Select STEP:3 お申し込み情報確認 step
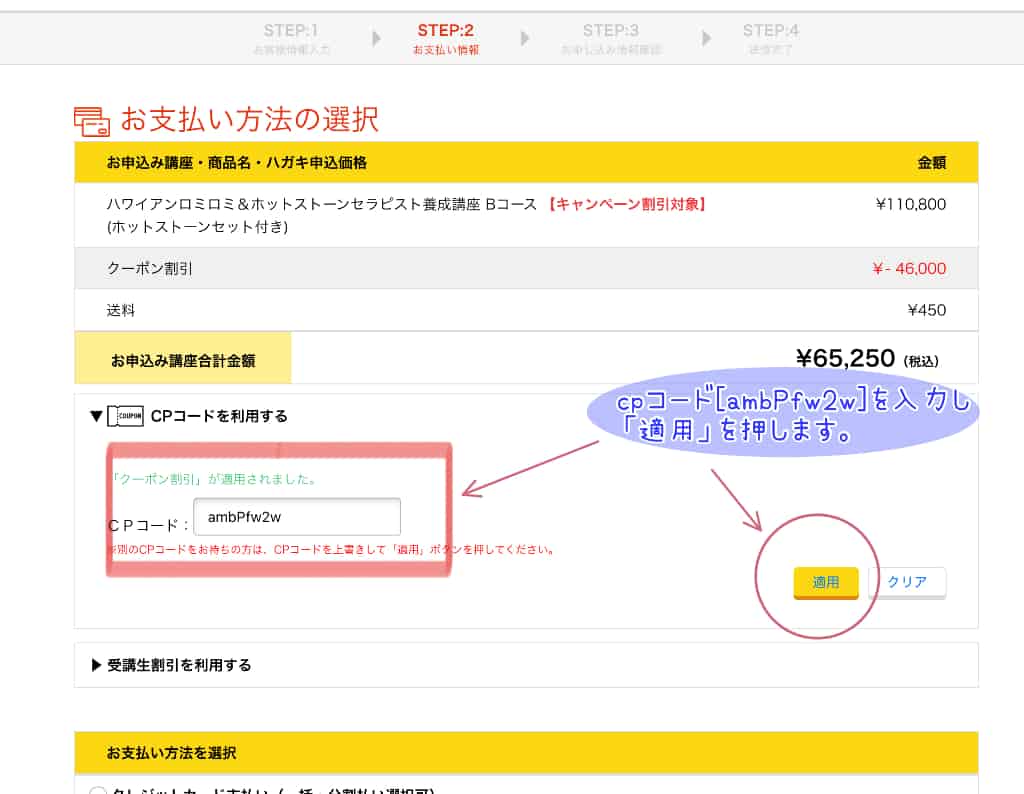The height and width of the screenshot is (794, 1024). (609, 38)
